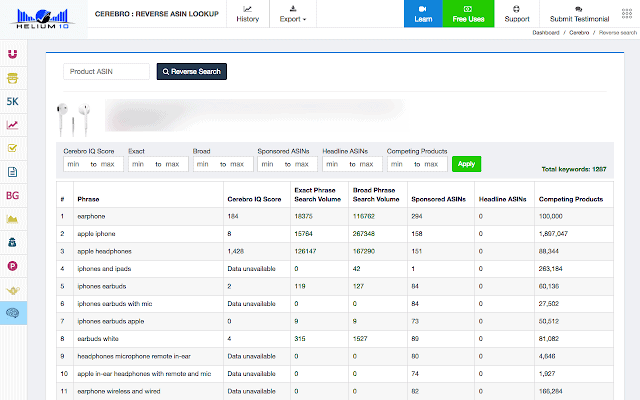The height and width of the screenshot is (400, 640).
Task: Expand the Export dropdown
Action: tap(293, 14)
